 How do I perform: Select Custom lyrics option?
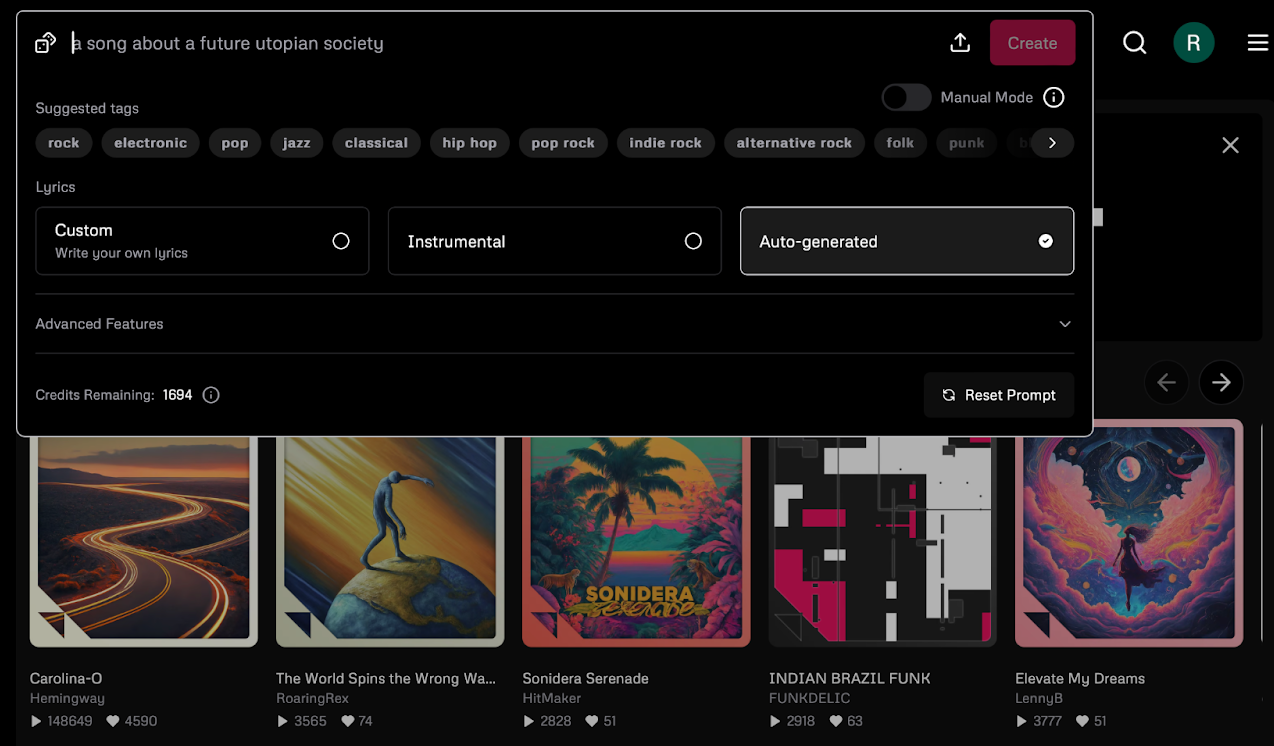tap(202, 241)
